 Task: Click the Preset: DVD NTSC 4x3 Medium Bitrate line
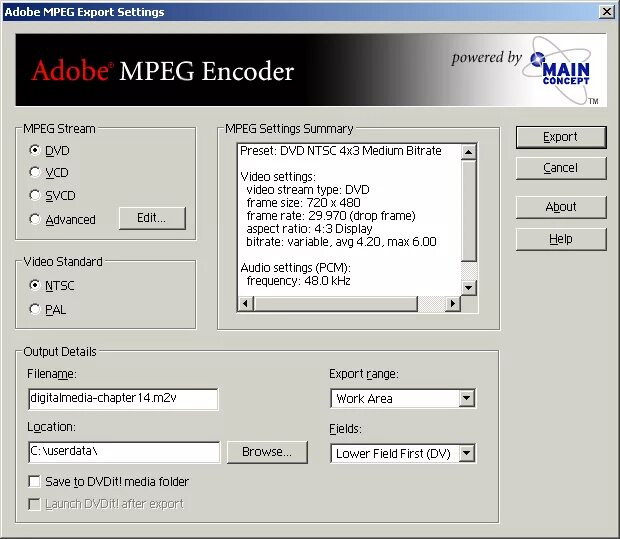[x=341, y=151]
